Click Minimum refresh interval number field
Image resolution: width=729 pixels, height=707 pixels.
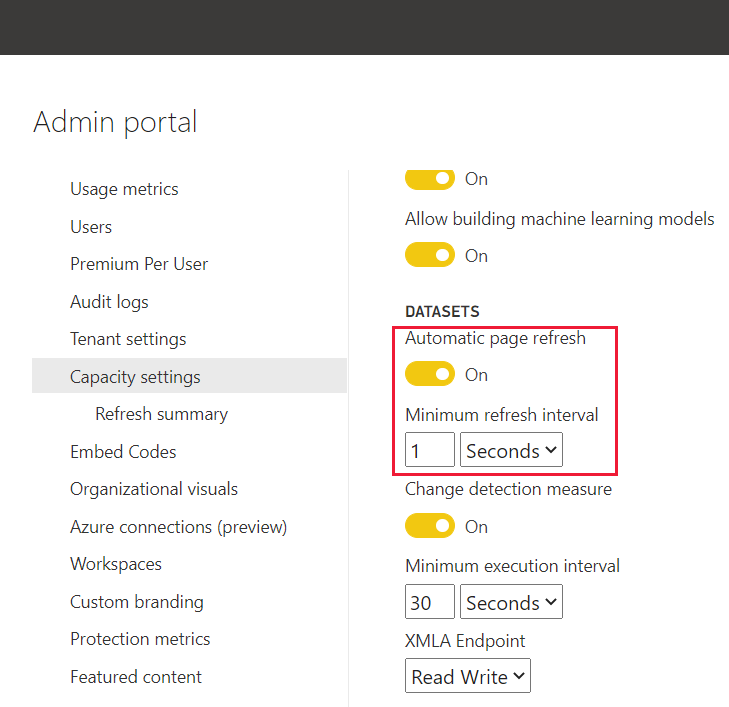(x=429, y=450)
